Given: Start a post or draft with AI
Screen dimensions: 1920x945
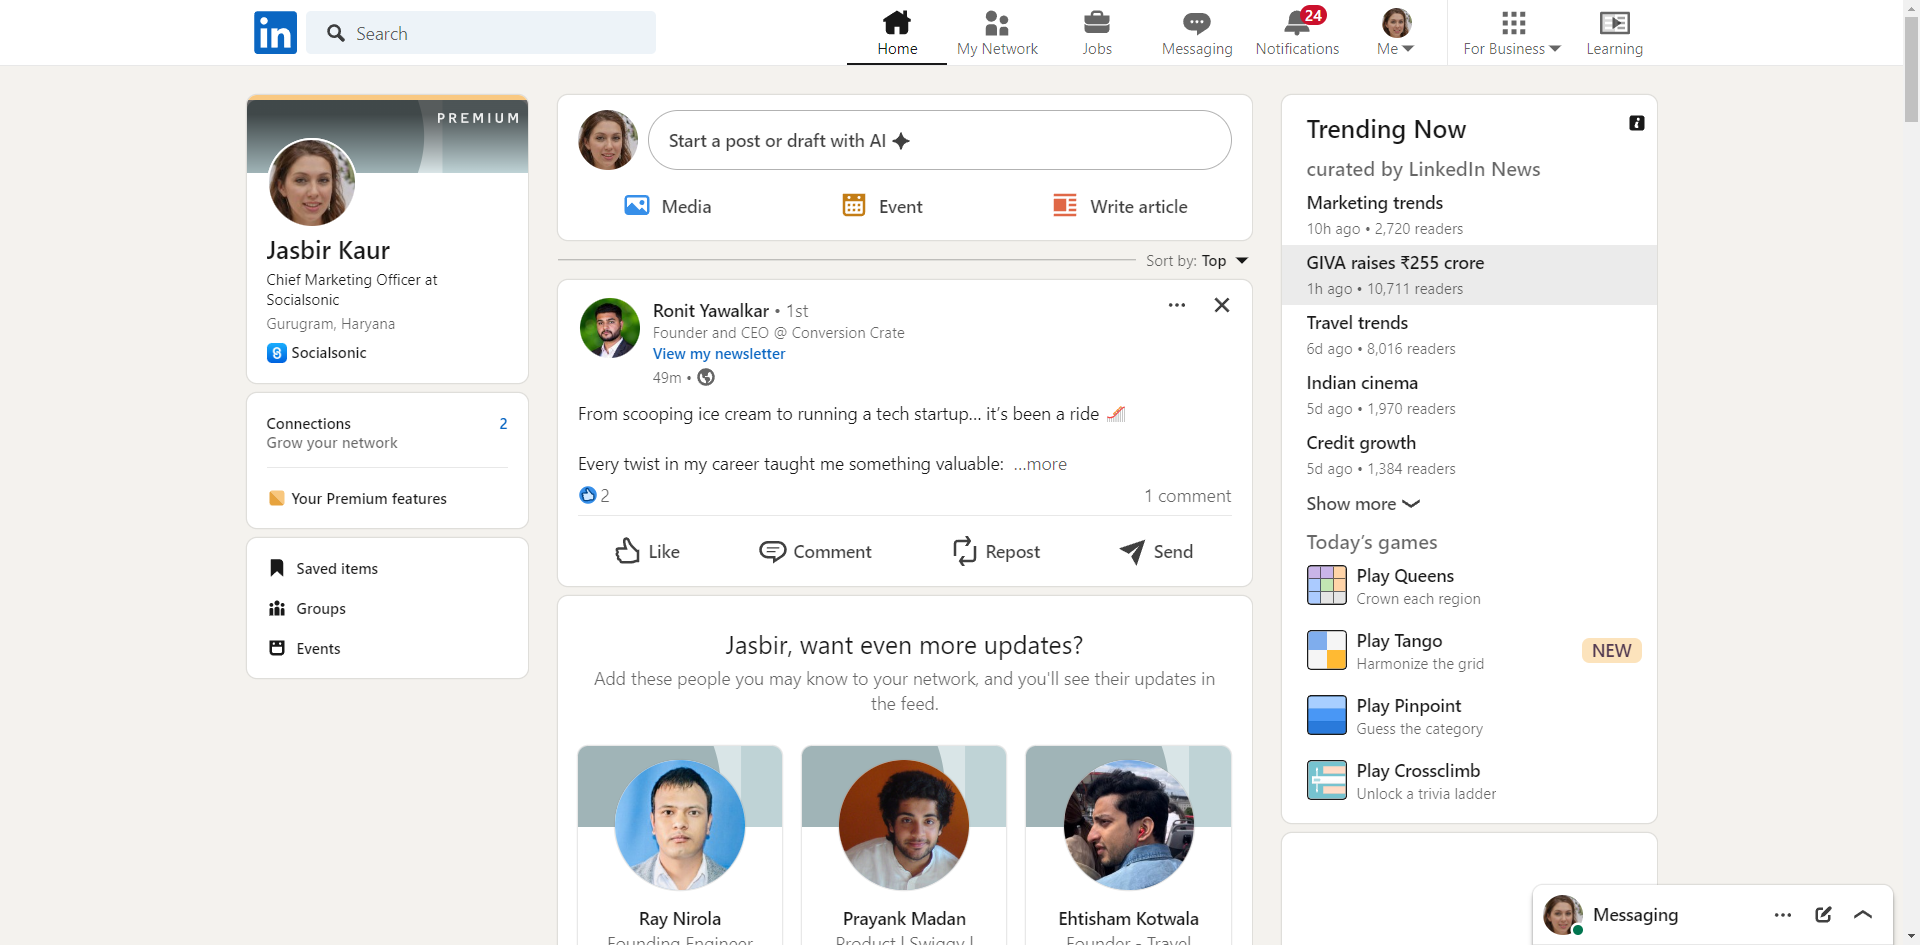Looking at the screenshot, I should point(939,140).
